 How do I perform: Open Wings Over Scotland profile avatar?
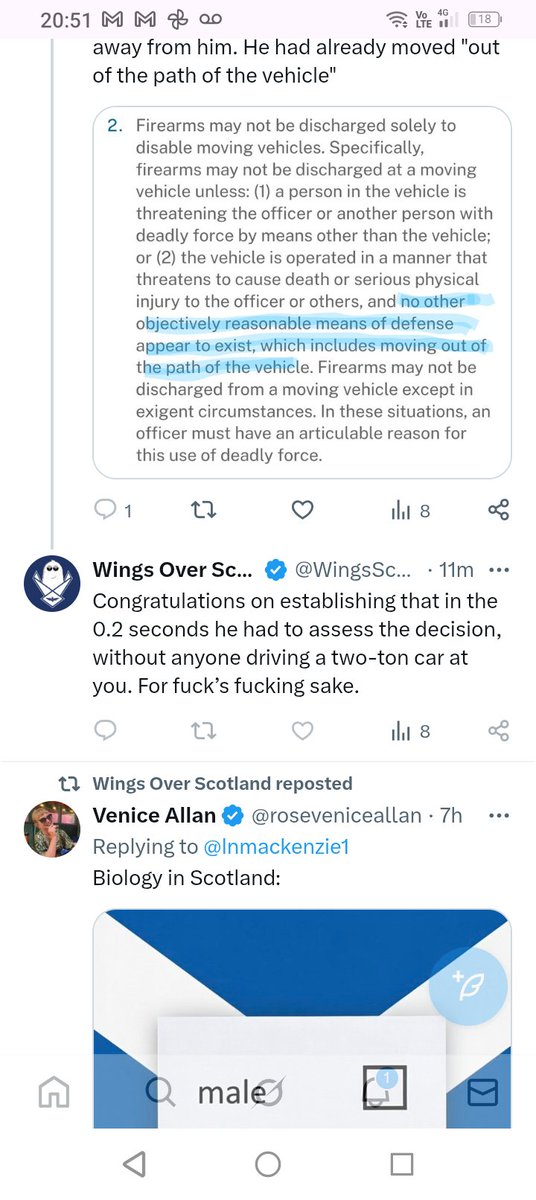pyautogui.click(x=51, y=585)
